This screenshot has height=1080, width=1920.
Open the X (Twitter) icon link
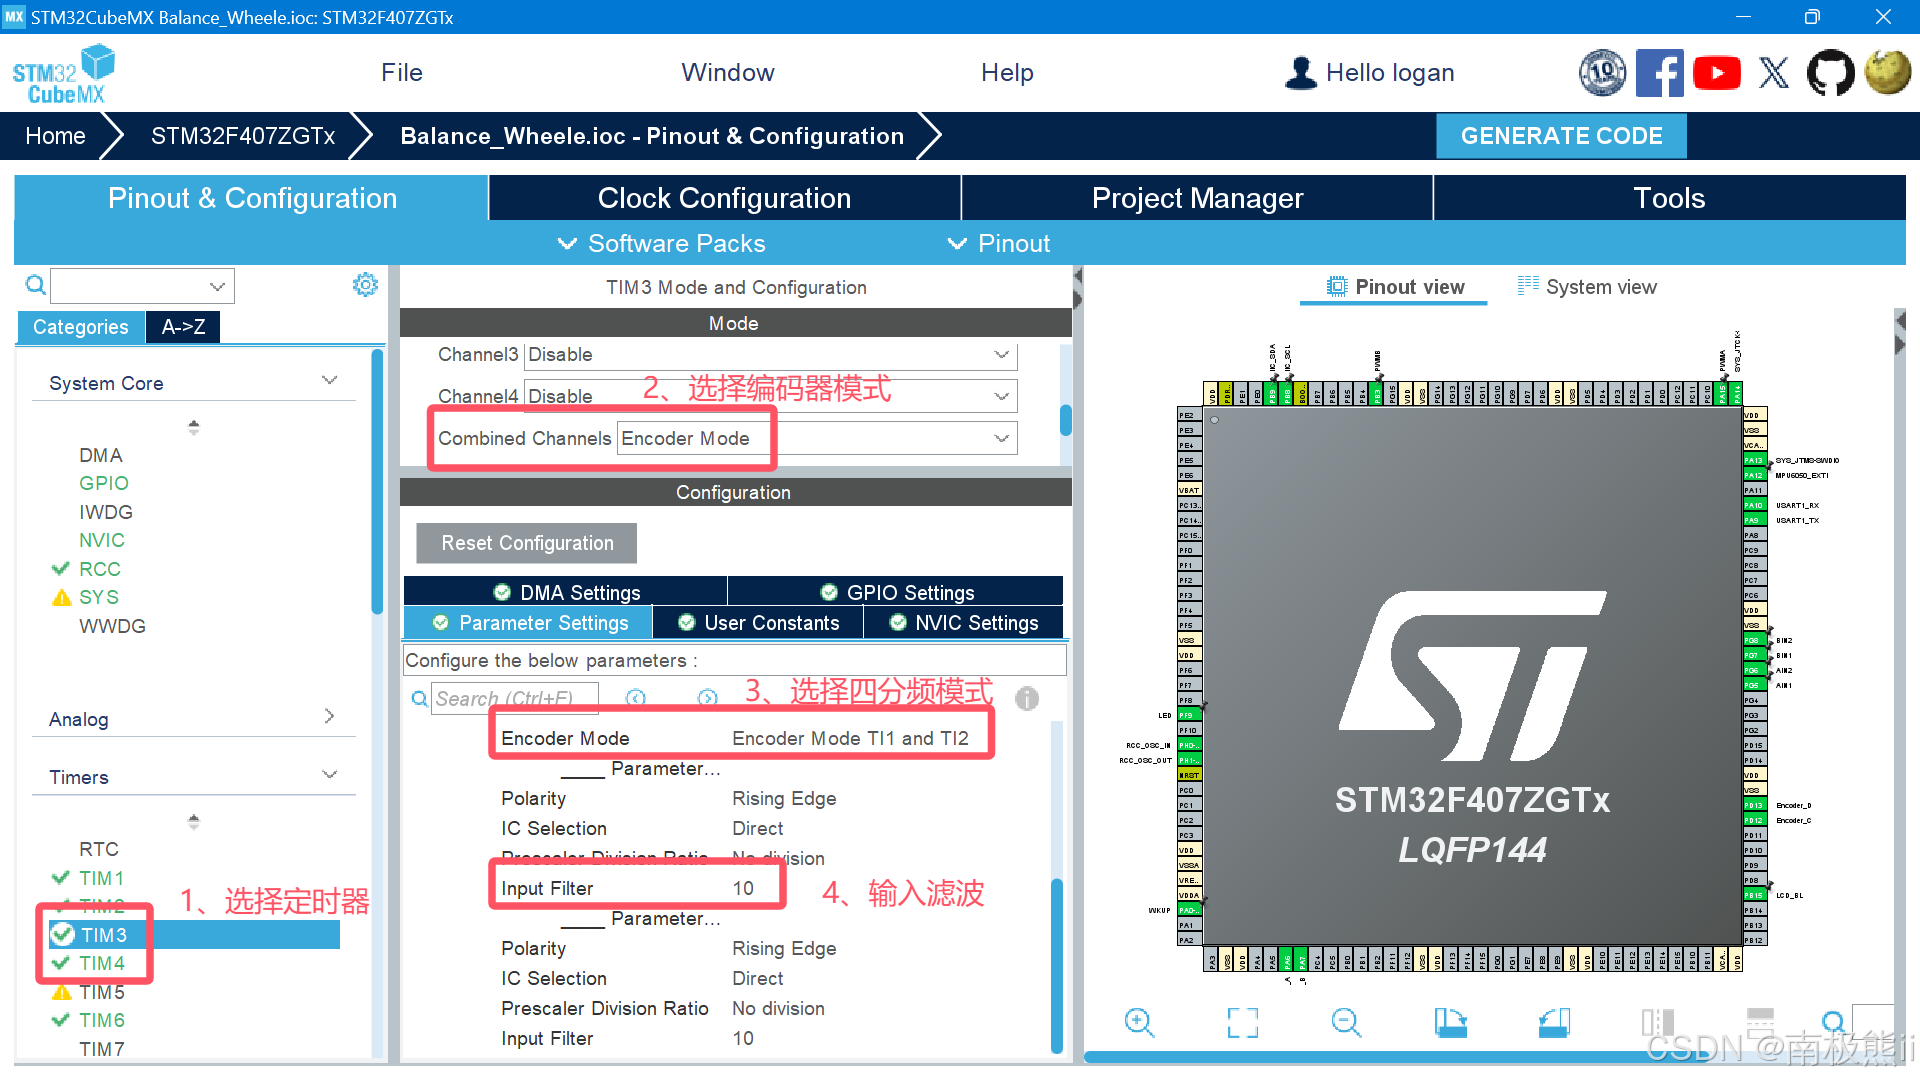(1774, 73)
